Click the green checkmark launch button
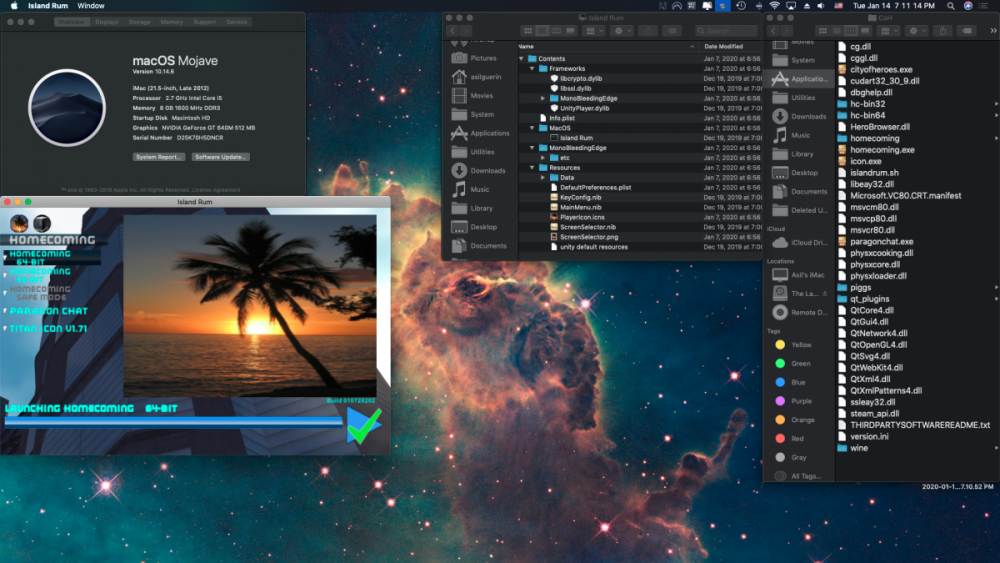This screenshot has height=563, width=1000. 364,425
